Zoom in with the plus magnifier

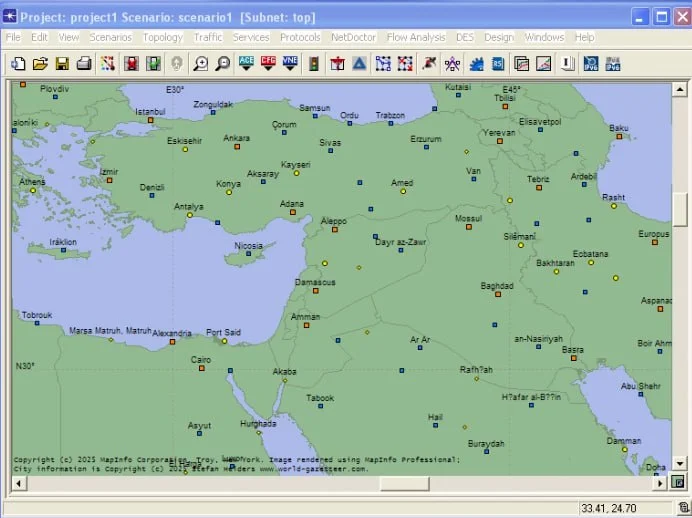(201, 64)
